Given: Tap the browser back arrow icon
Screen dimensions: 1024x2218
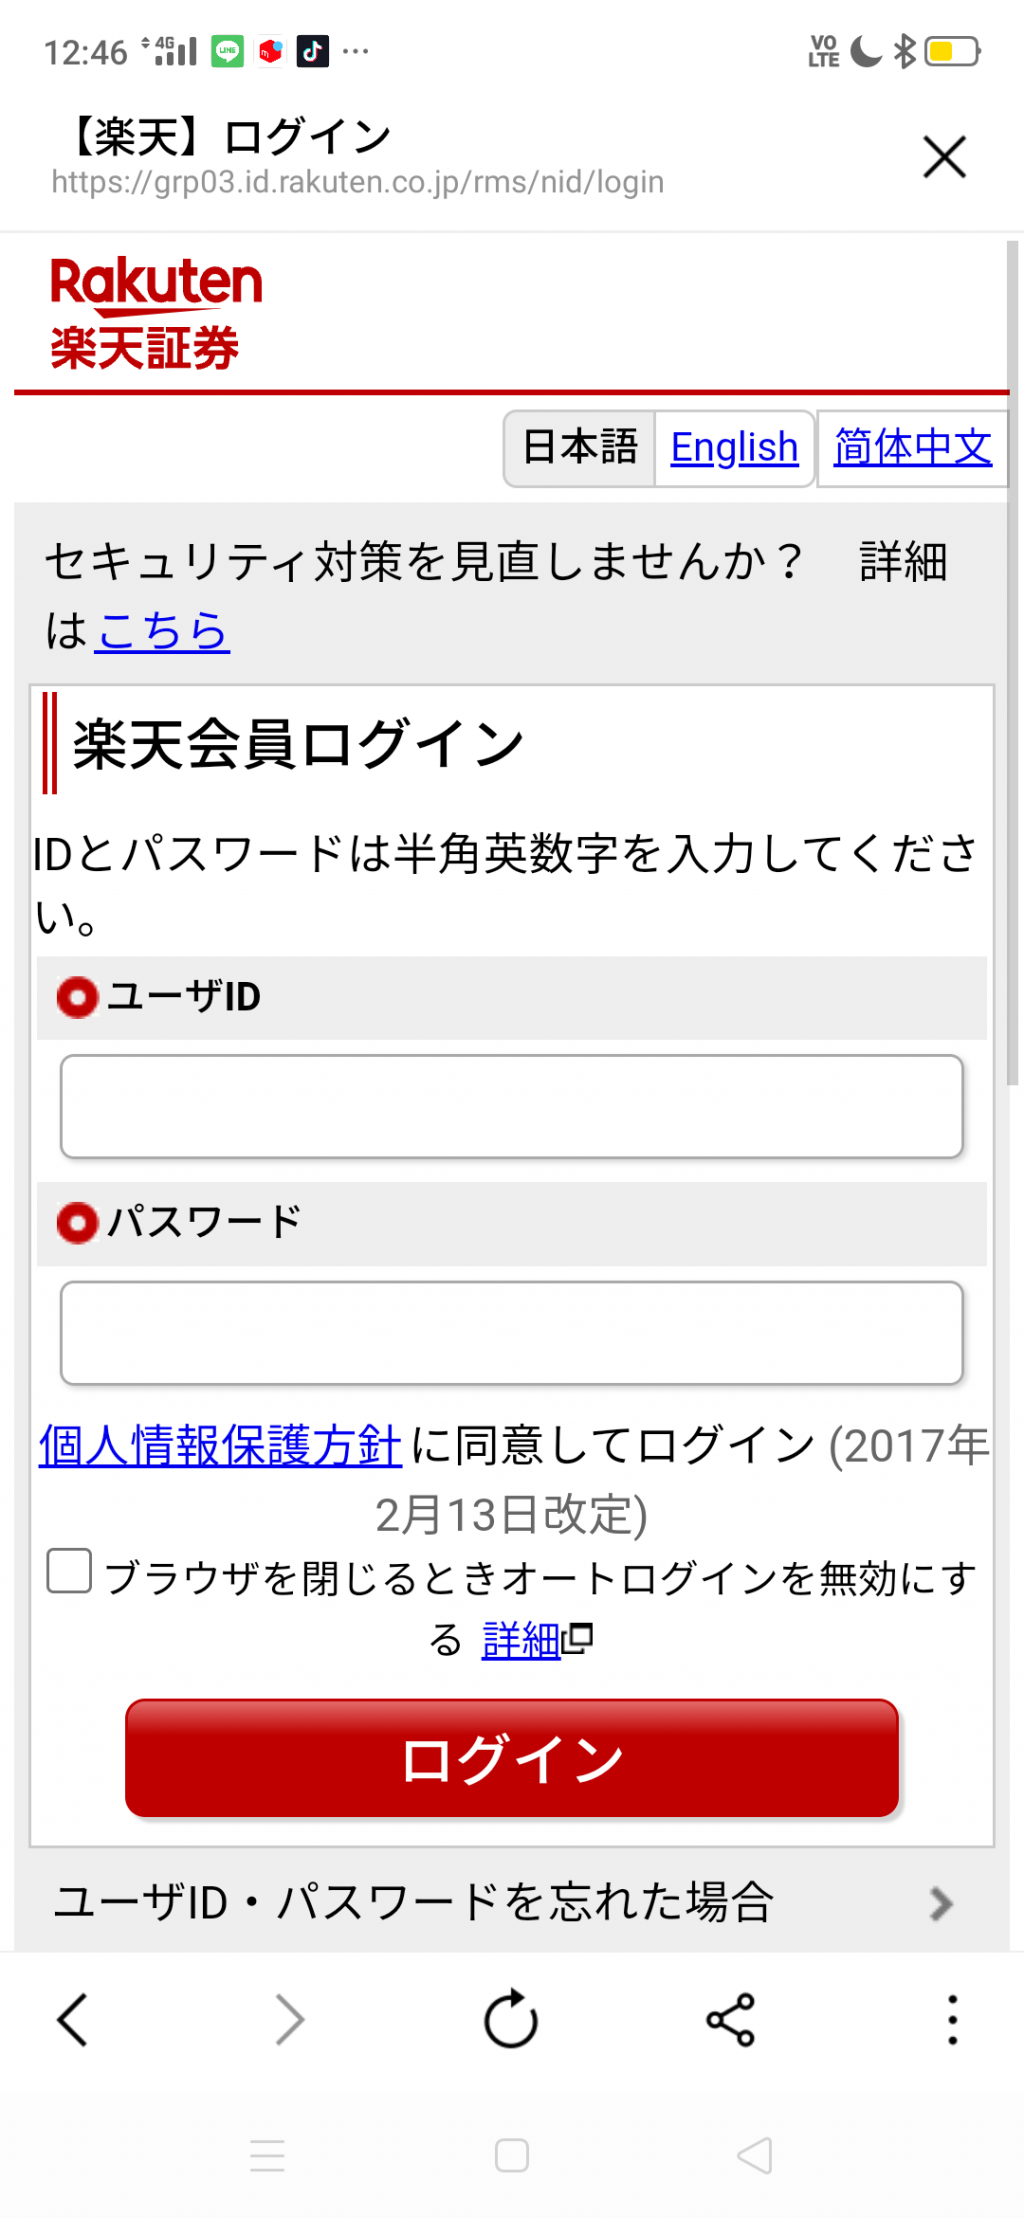Looking at the screenshot, I should (73, 2020).
